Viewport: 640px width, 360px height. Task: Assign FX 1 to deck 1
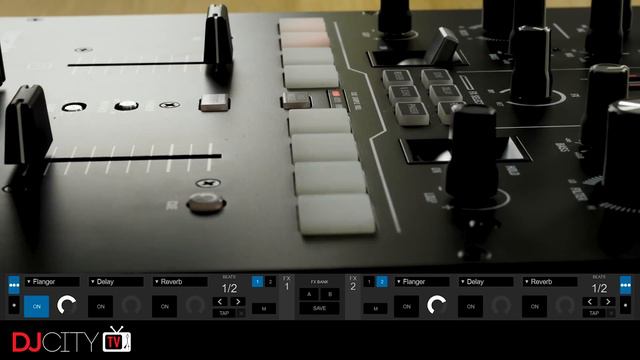click(258, 282)
